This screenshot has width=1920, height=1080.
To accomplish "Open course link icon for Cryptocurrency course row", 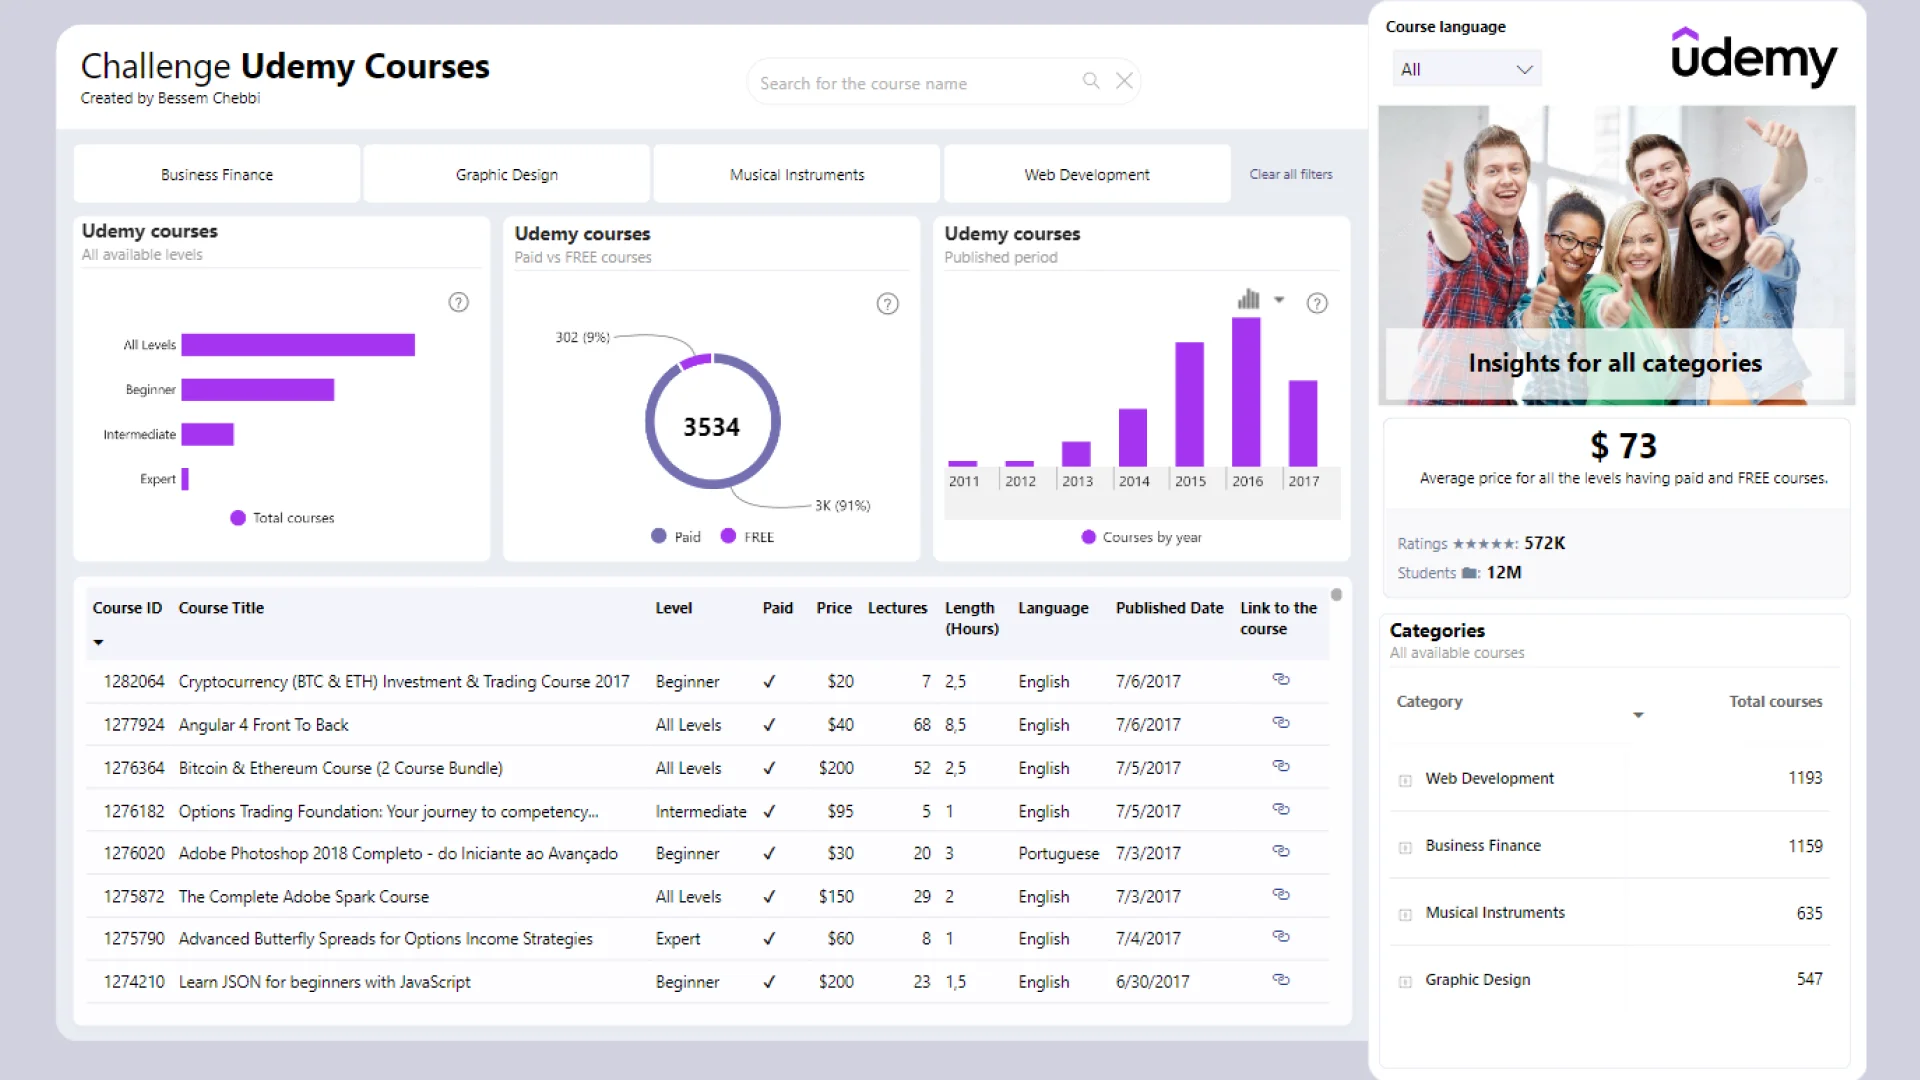I will (1281, 679).
